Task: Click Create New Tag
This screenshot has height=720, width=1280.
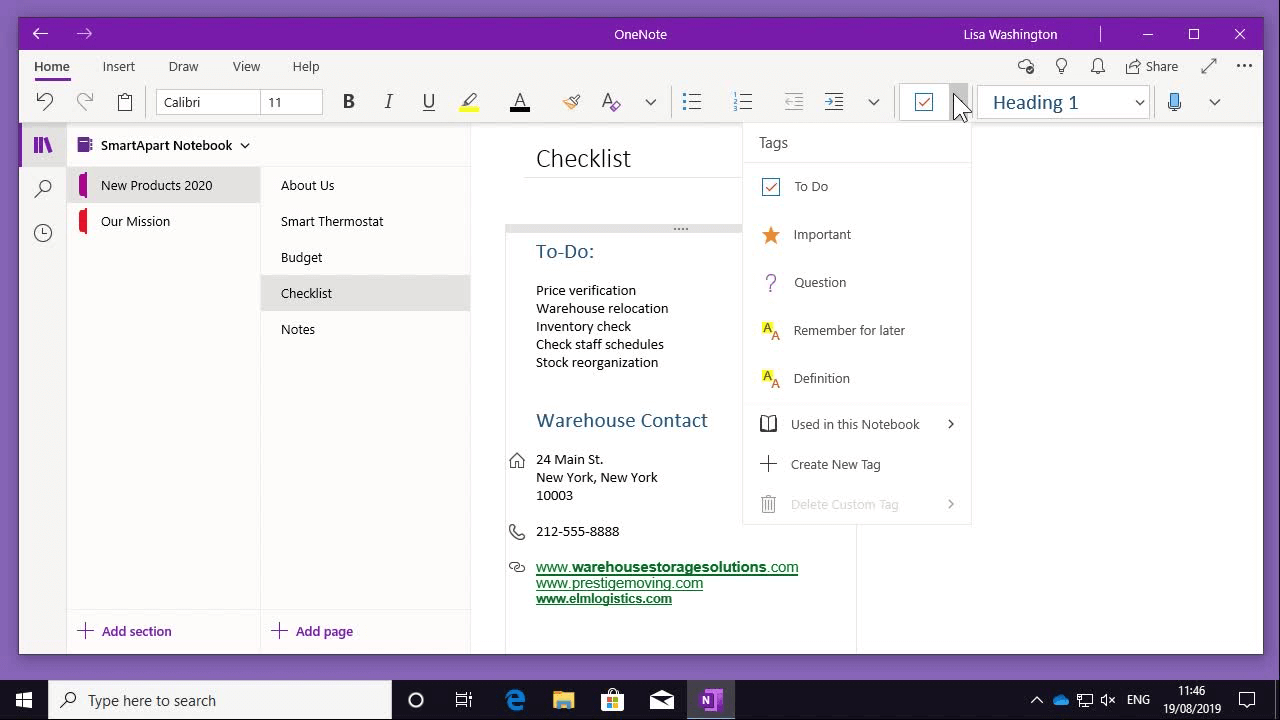Action: click(x=835, y=464)
